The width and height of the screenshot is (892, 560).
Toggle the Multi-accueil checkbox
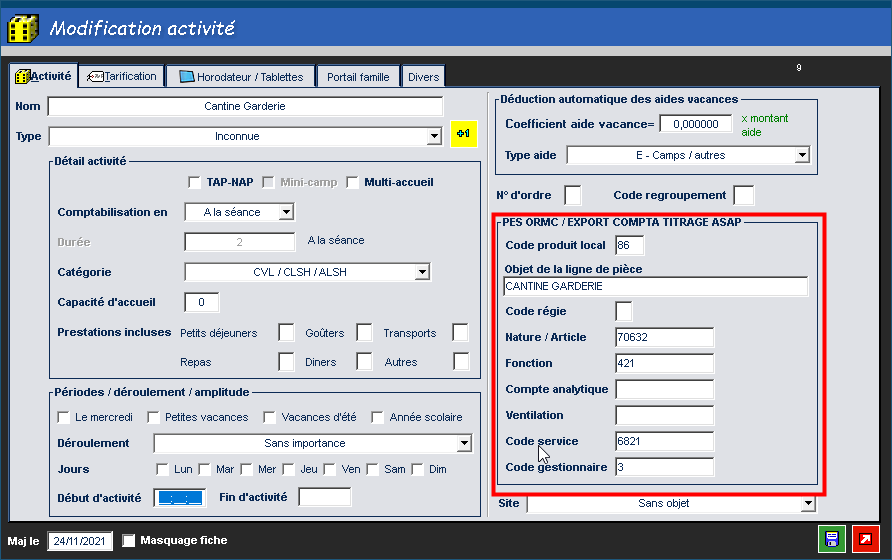(x=353, y=182)
